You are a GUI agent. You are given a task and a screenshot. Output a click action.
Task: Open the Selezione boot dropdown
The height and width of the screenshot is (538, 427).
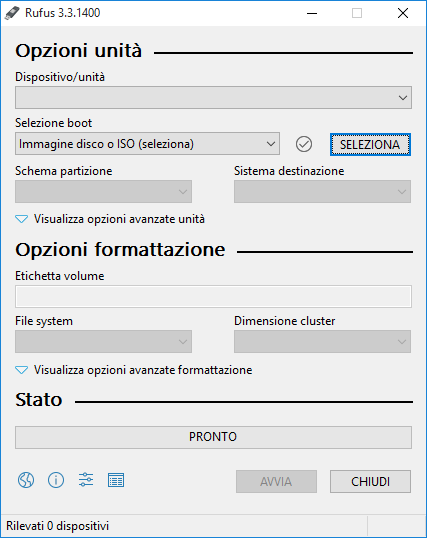tap(147, 144)
